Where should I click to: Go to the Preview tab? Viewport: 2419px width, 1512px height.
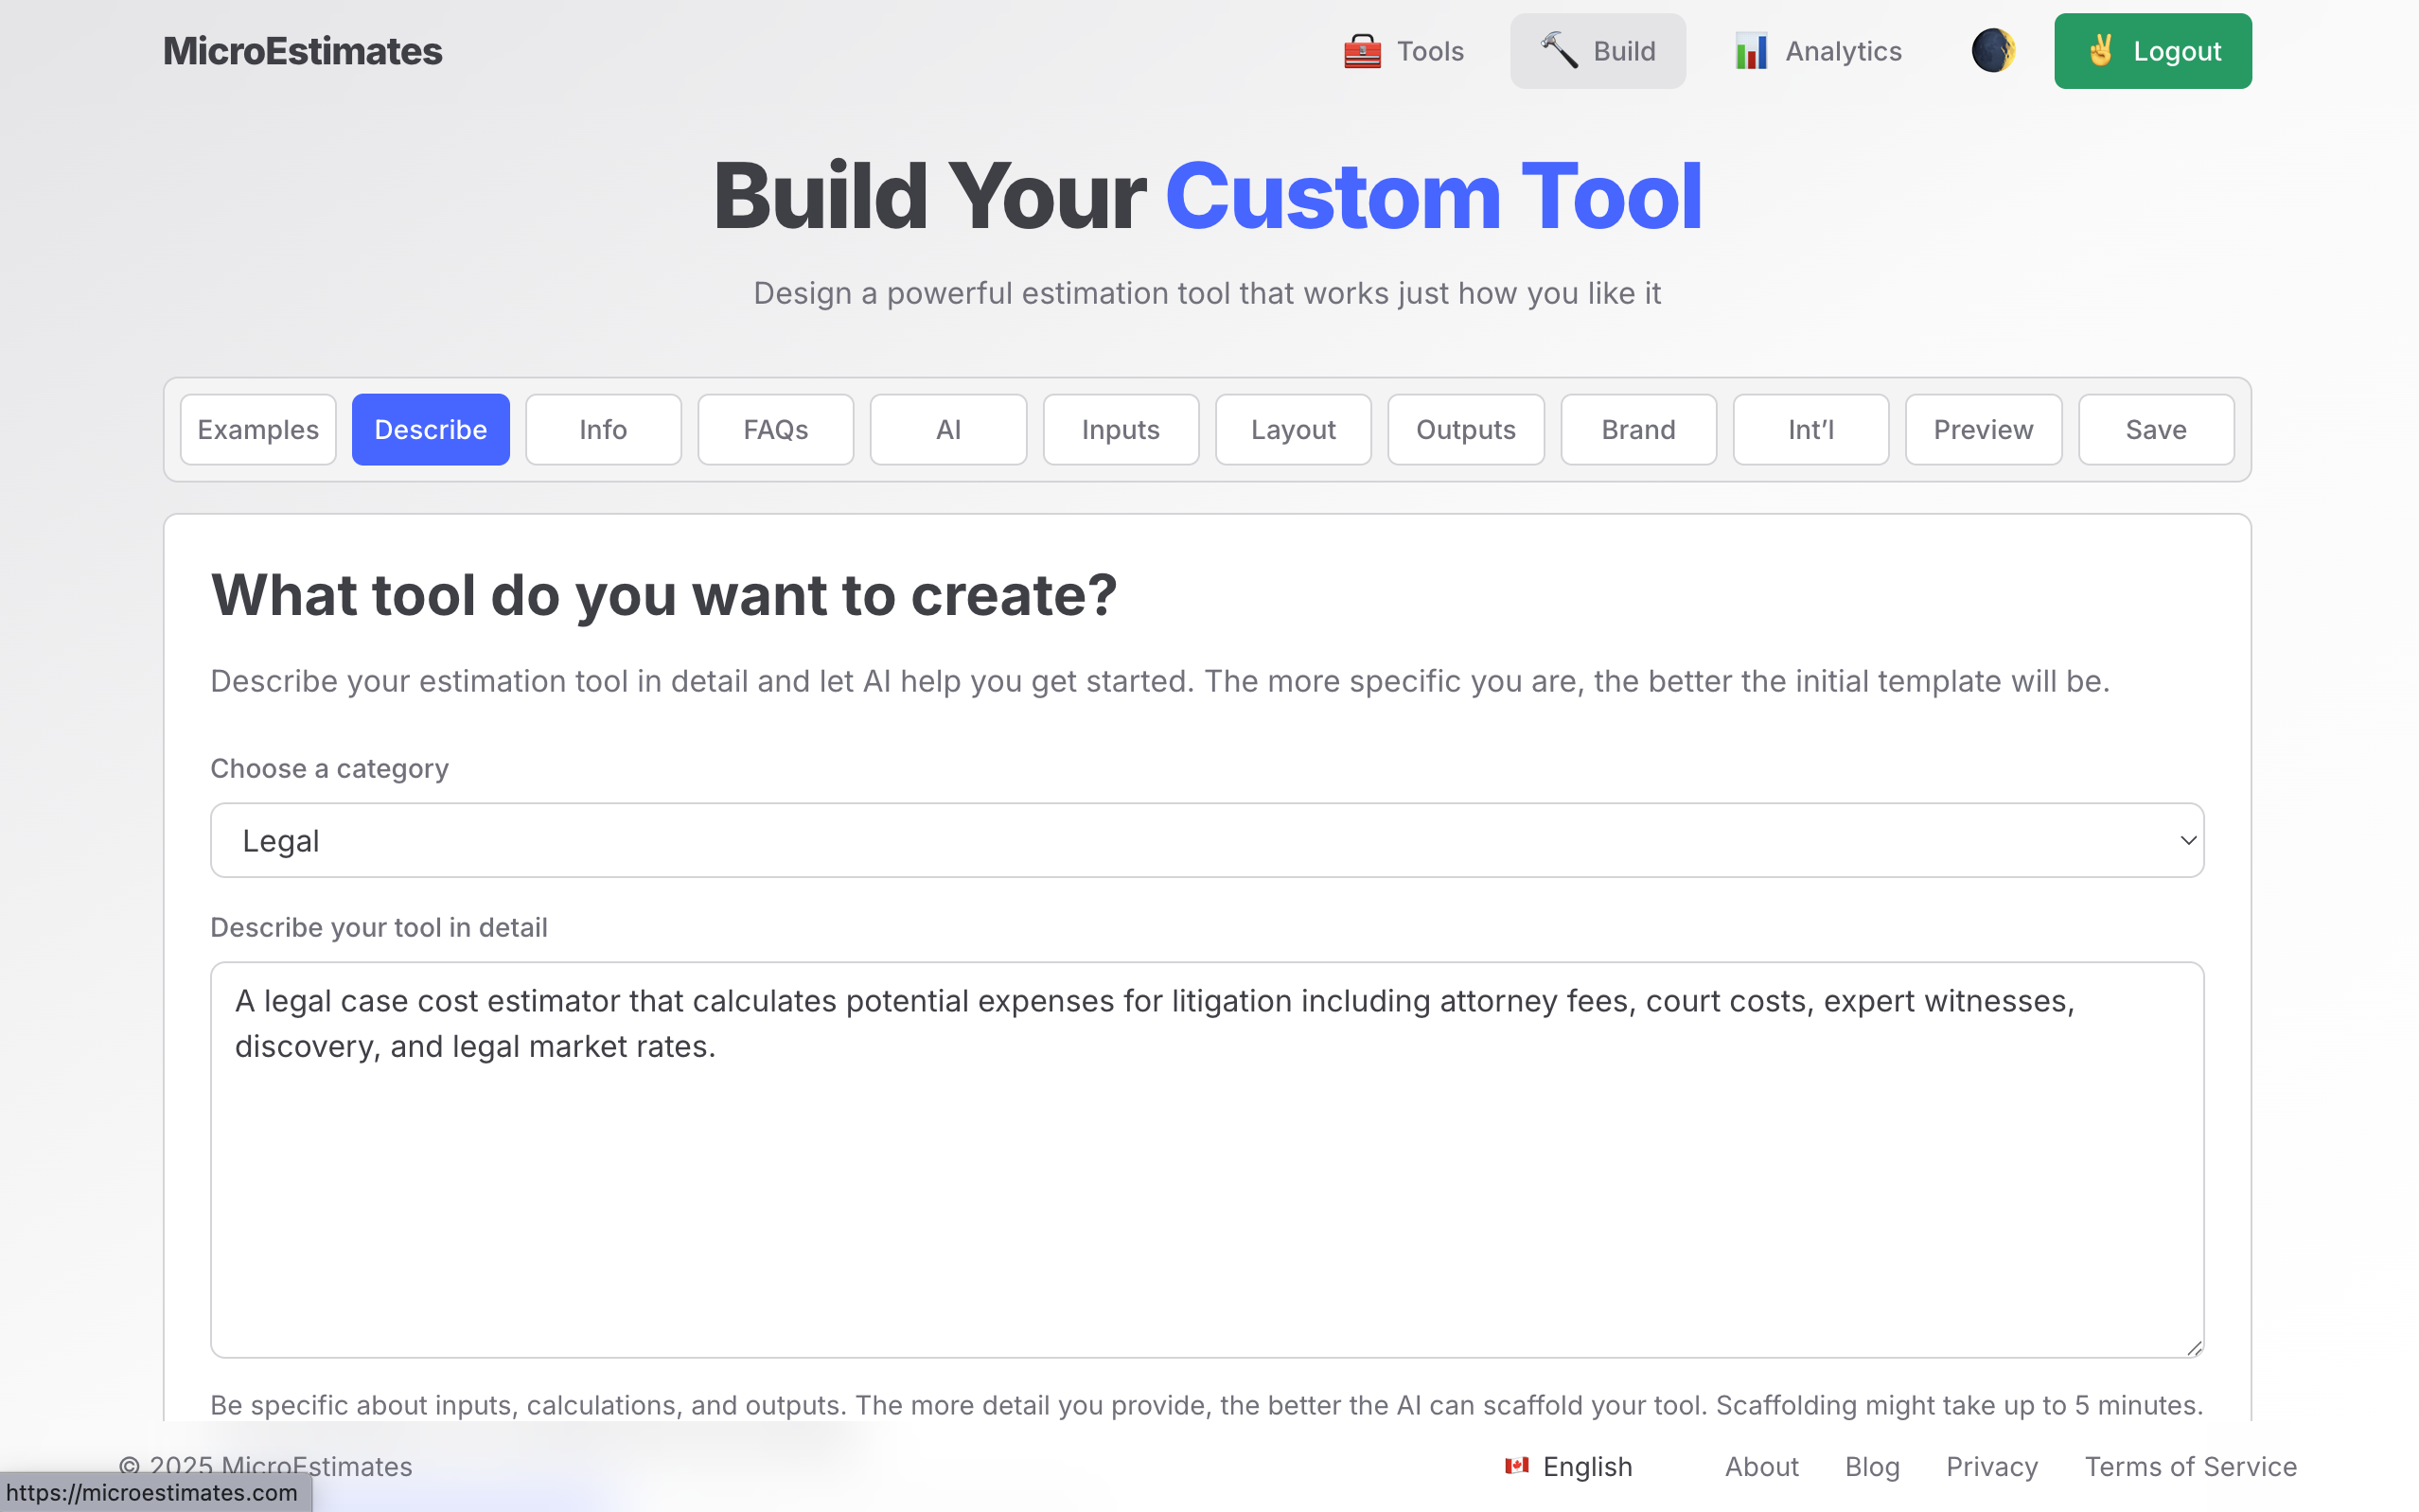[x=1983, y=429]
